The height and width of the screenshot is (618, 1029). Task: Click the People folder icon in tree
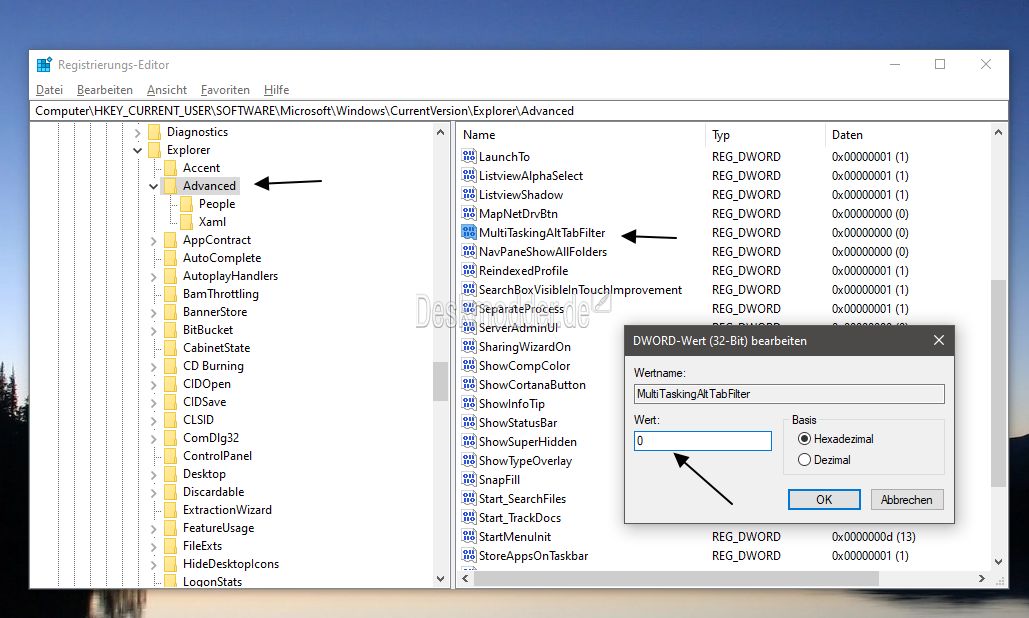[x=186, y=204]
